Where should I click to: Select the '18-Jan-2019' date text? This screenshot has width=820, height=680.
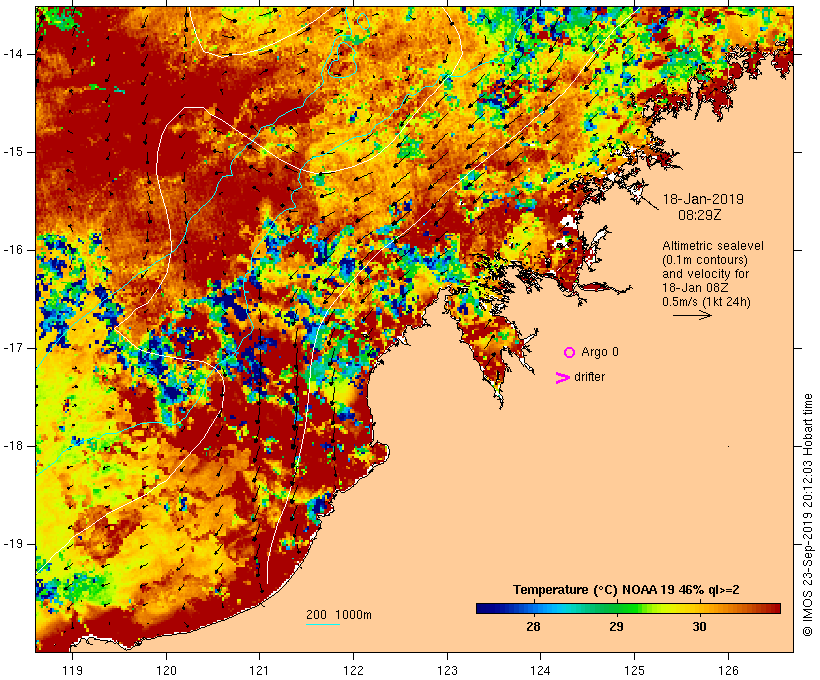coord(703,199)
